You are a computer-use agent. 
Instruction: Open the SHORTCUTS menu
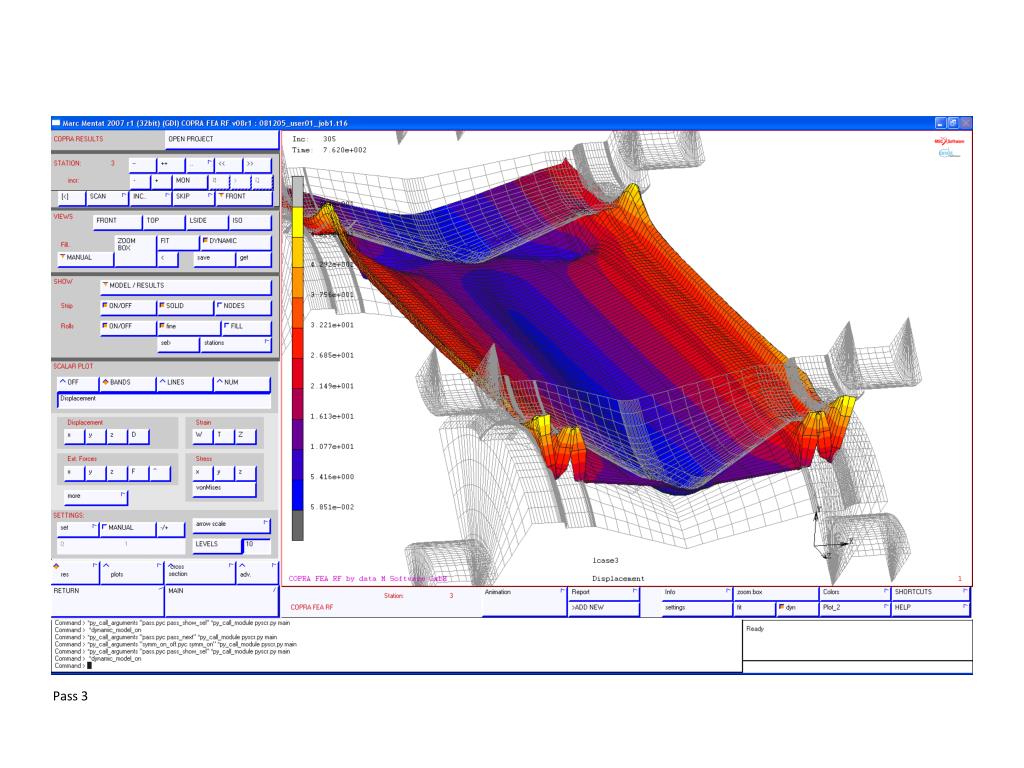tap(931, 593)
